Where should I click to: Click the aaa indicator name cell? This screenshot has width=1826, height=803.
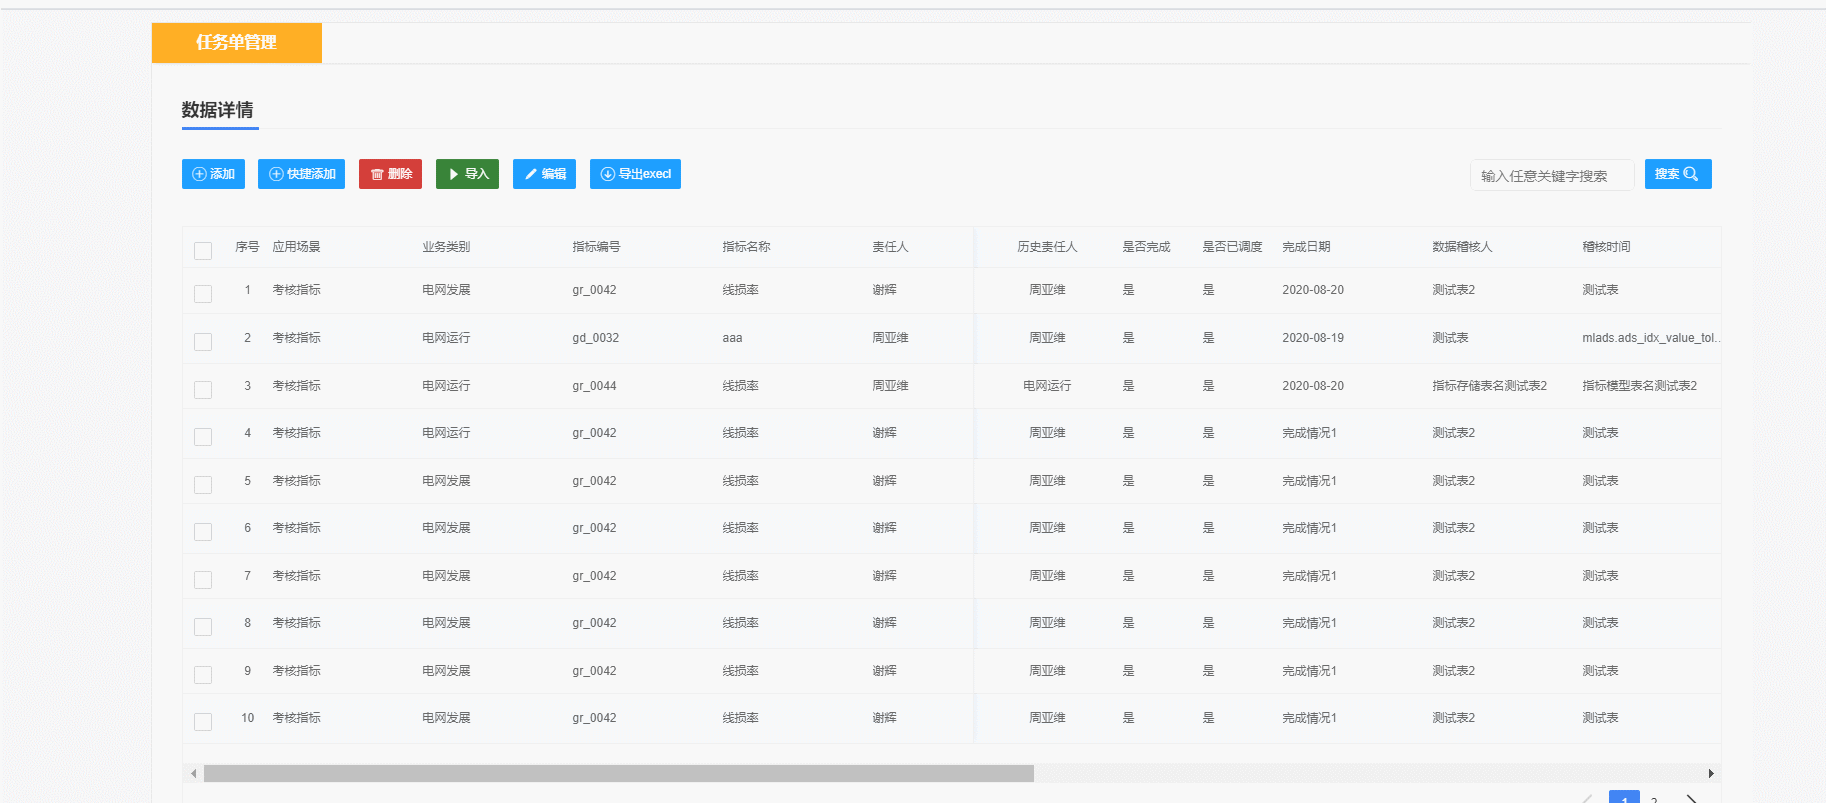[732, 338]
